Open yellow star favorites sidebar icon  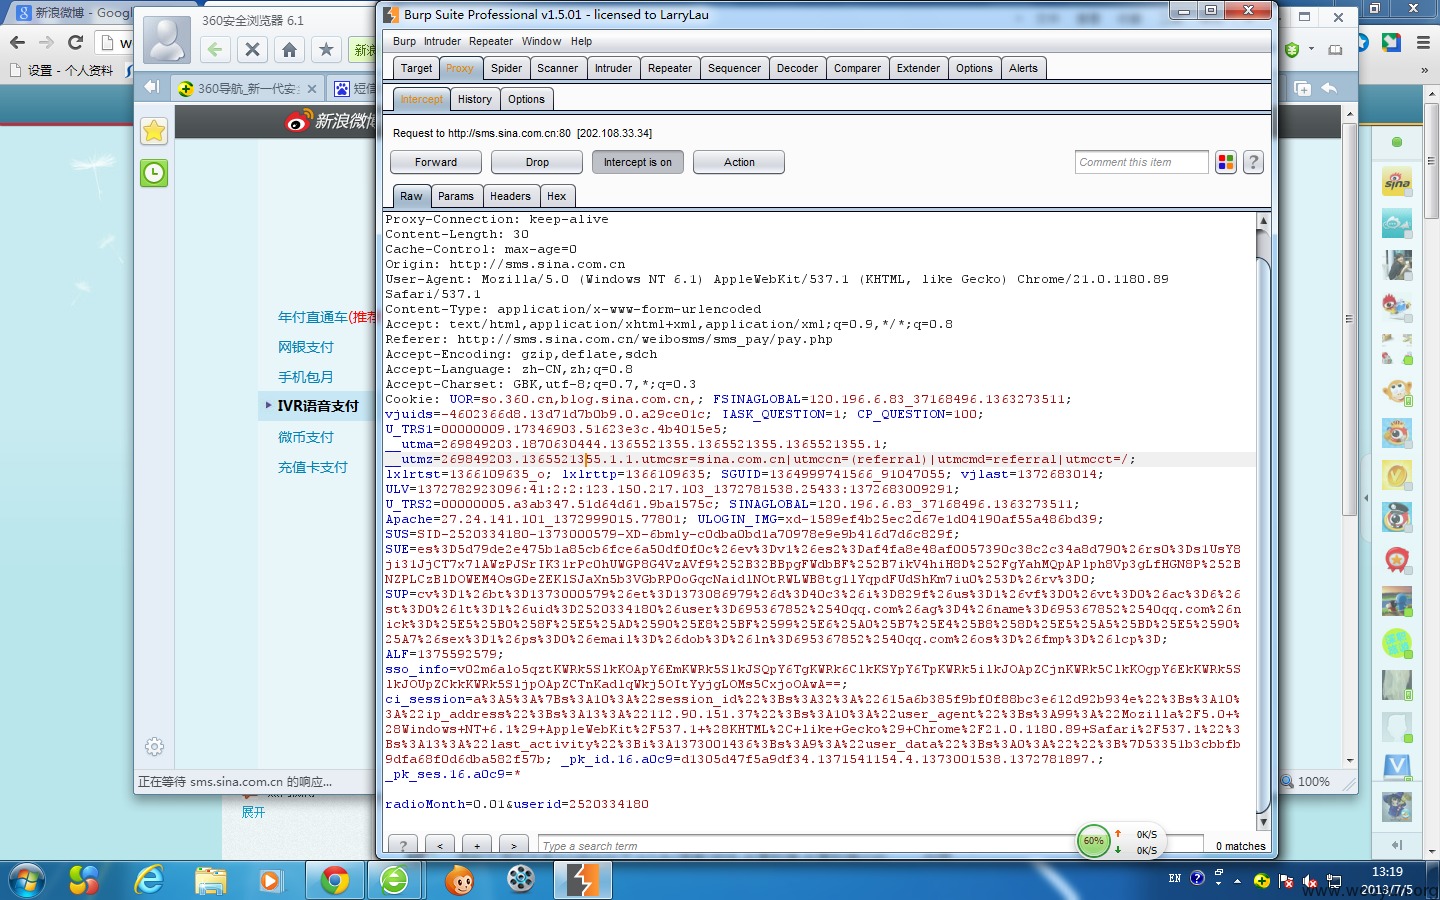[154, 131]
